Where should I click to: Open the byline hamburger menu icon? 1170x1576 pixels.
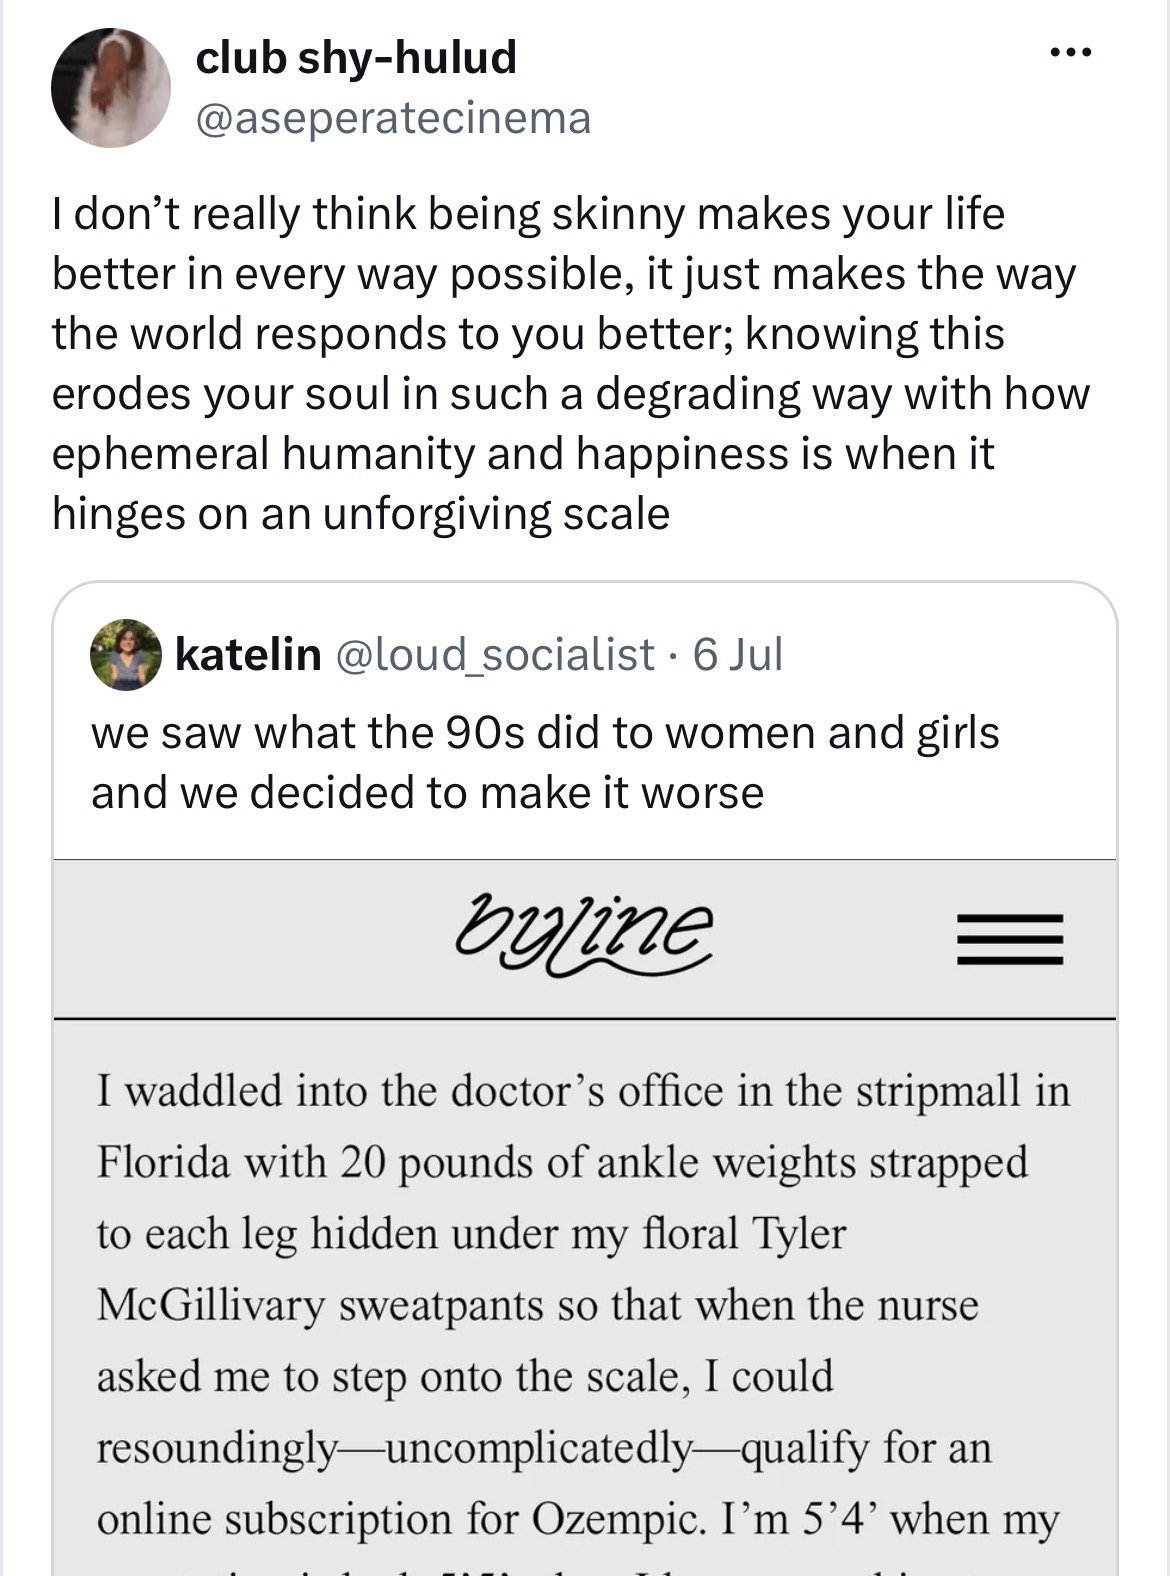(x=1010, y=940)
